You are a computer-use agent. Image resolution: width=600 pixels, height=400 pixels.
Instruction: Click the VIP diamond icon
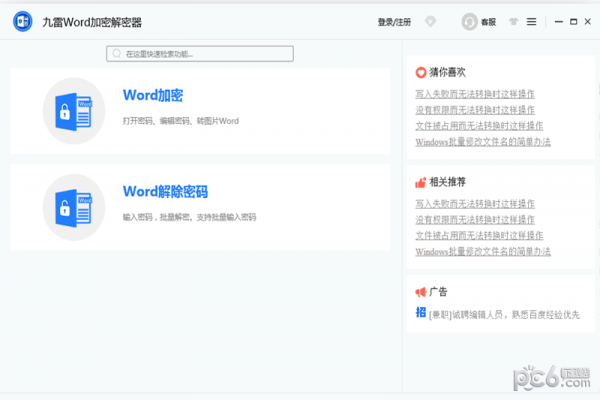tap(430, 21)
